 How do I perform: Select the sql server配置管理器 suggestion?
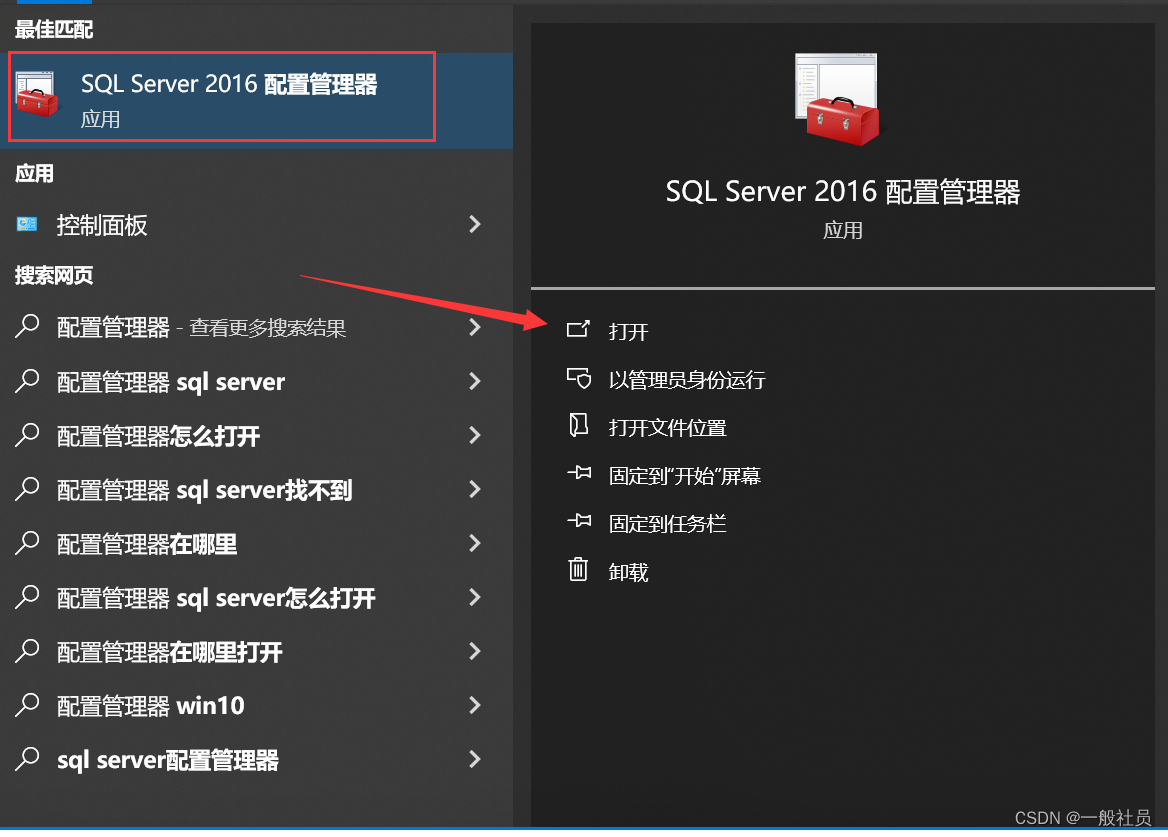click(256, 760)
